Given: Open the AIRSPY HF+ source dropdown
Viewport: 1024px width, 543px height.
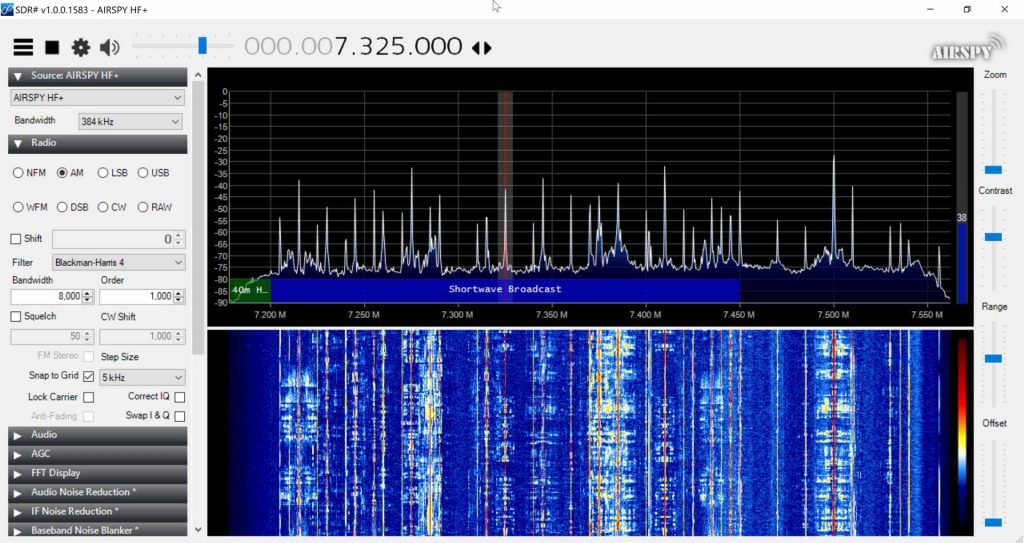Looking at the screenshot, I should tap(97, 97).
